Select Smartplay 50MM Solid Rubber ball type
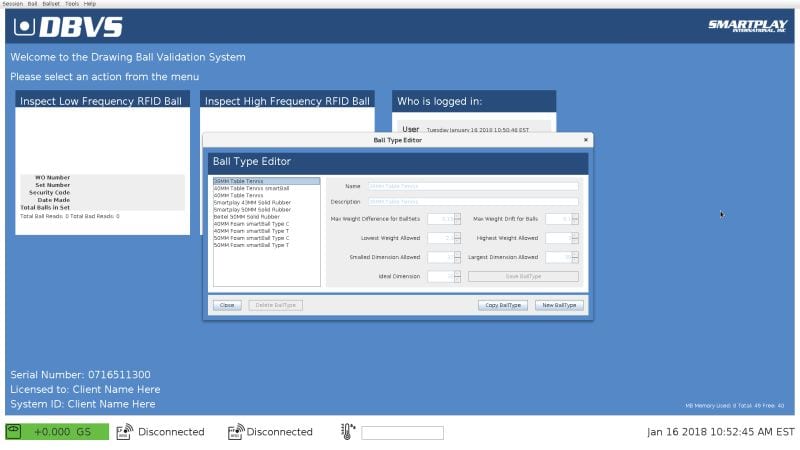 [266, 210]
